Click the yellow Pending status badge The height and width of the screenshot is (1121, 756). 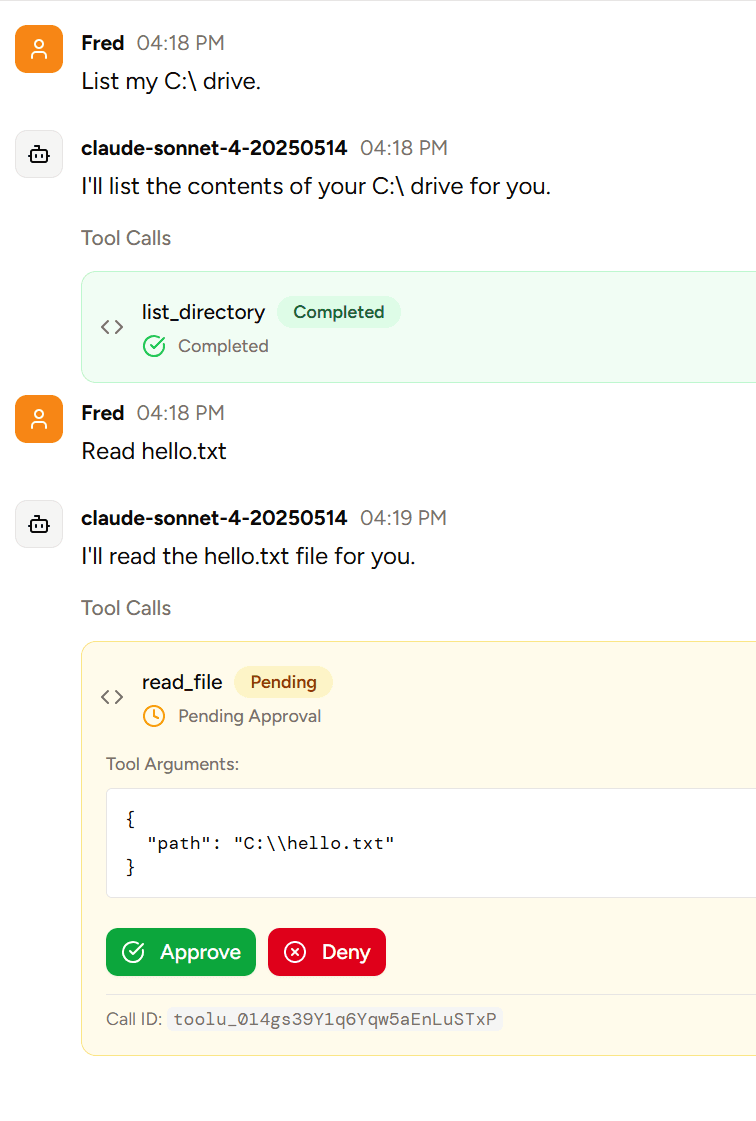283,682
